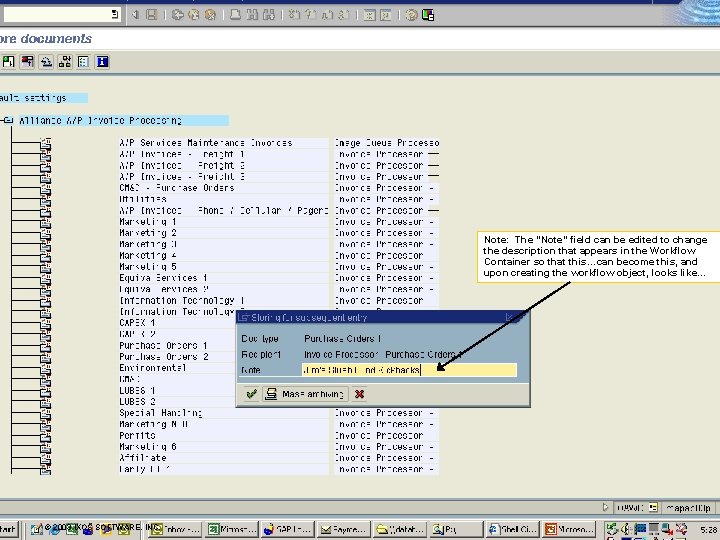Click into the Note input field
Viewport: 720px width, 540px height.
[x=409, y=370]
